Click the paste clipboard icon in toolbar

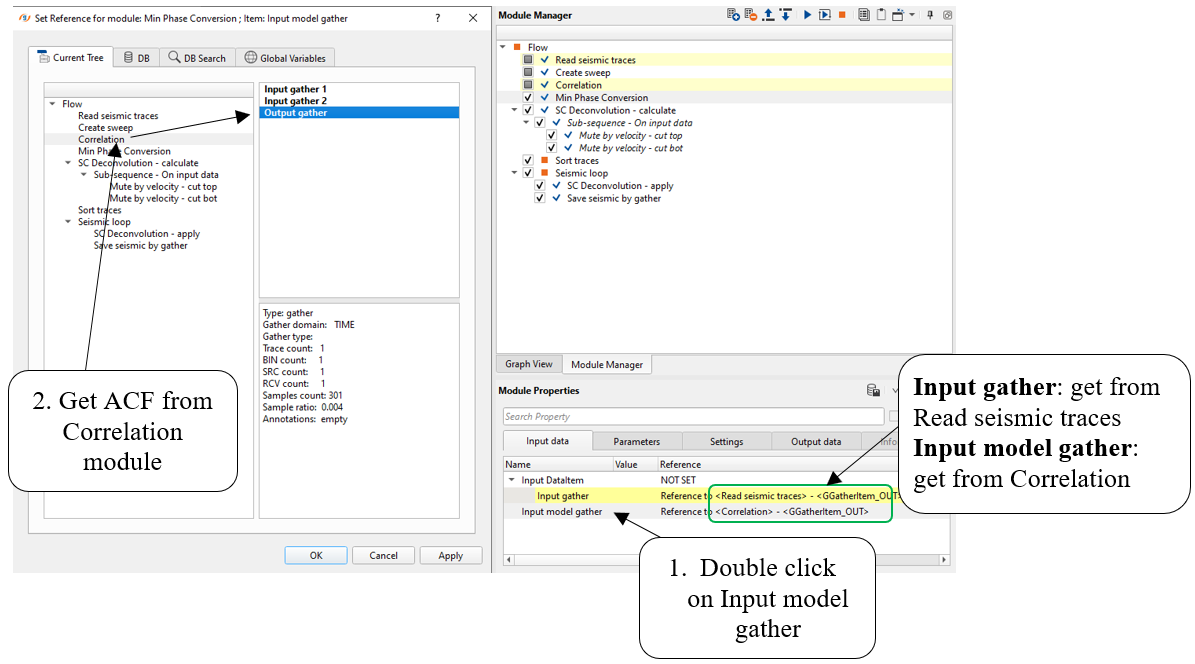[x=880, y=15]
